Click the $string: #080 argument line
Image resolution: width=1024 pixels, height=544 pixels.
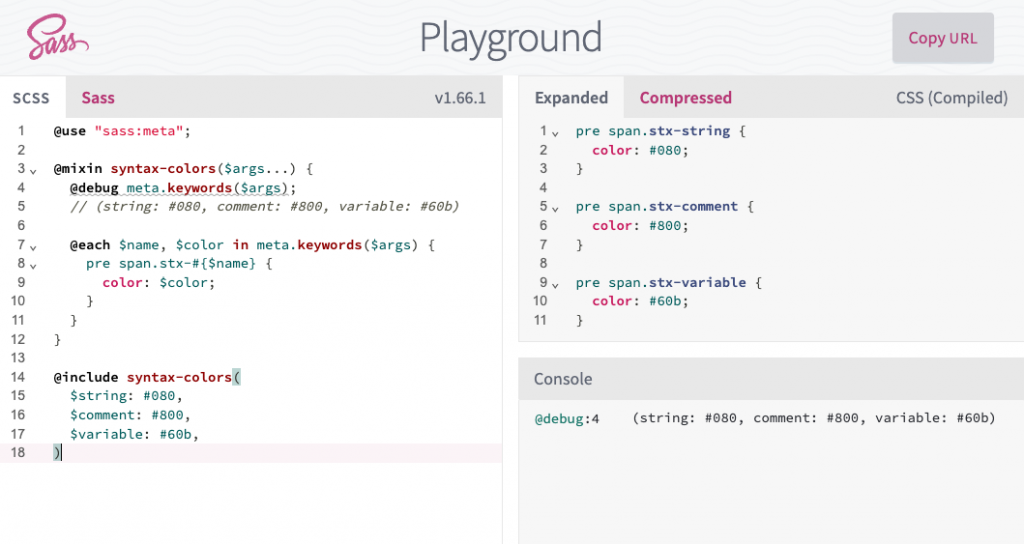(126, 396)
